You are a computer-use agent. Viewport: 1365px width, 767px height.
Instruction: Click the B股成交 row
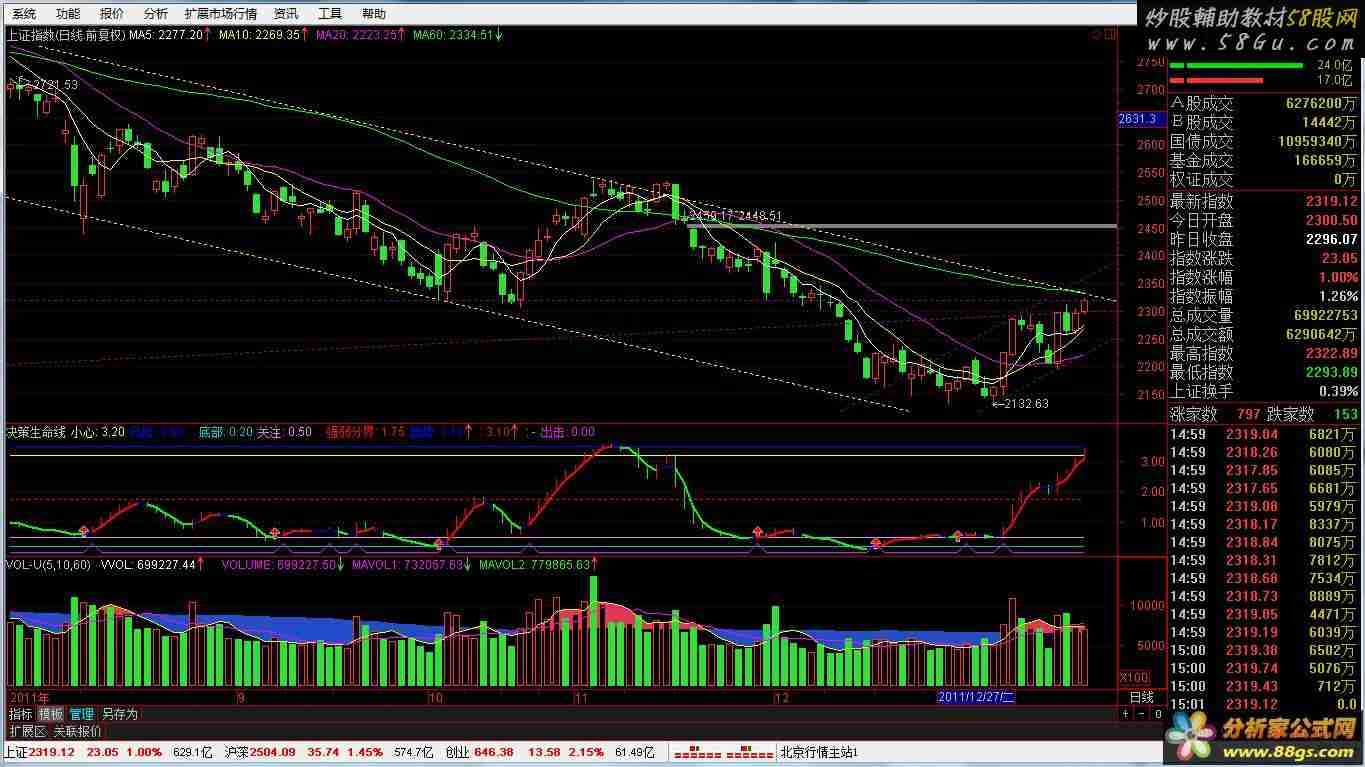1265,122
